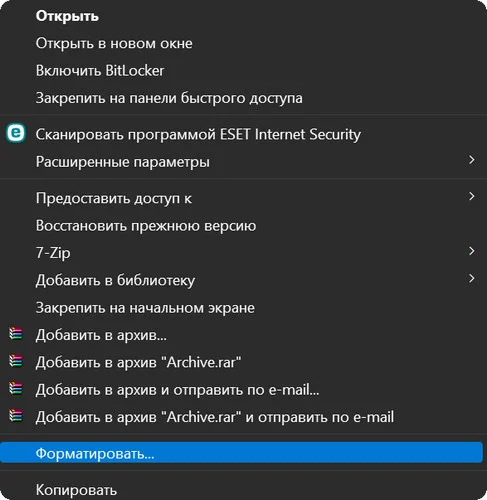This screenshot has height=500, width=487.
Task: Select Сканировать программой ESET Internet Security
Action: (198, 135)
